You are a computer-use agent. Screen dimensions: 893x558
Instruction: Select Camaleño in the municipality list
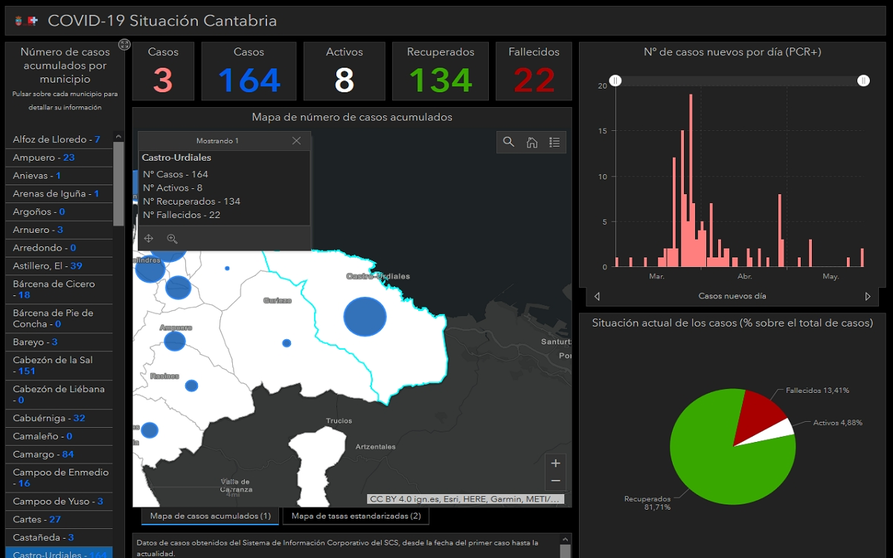coord(59,436)
